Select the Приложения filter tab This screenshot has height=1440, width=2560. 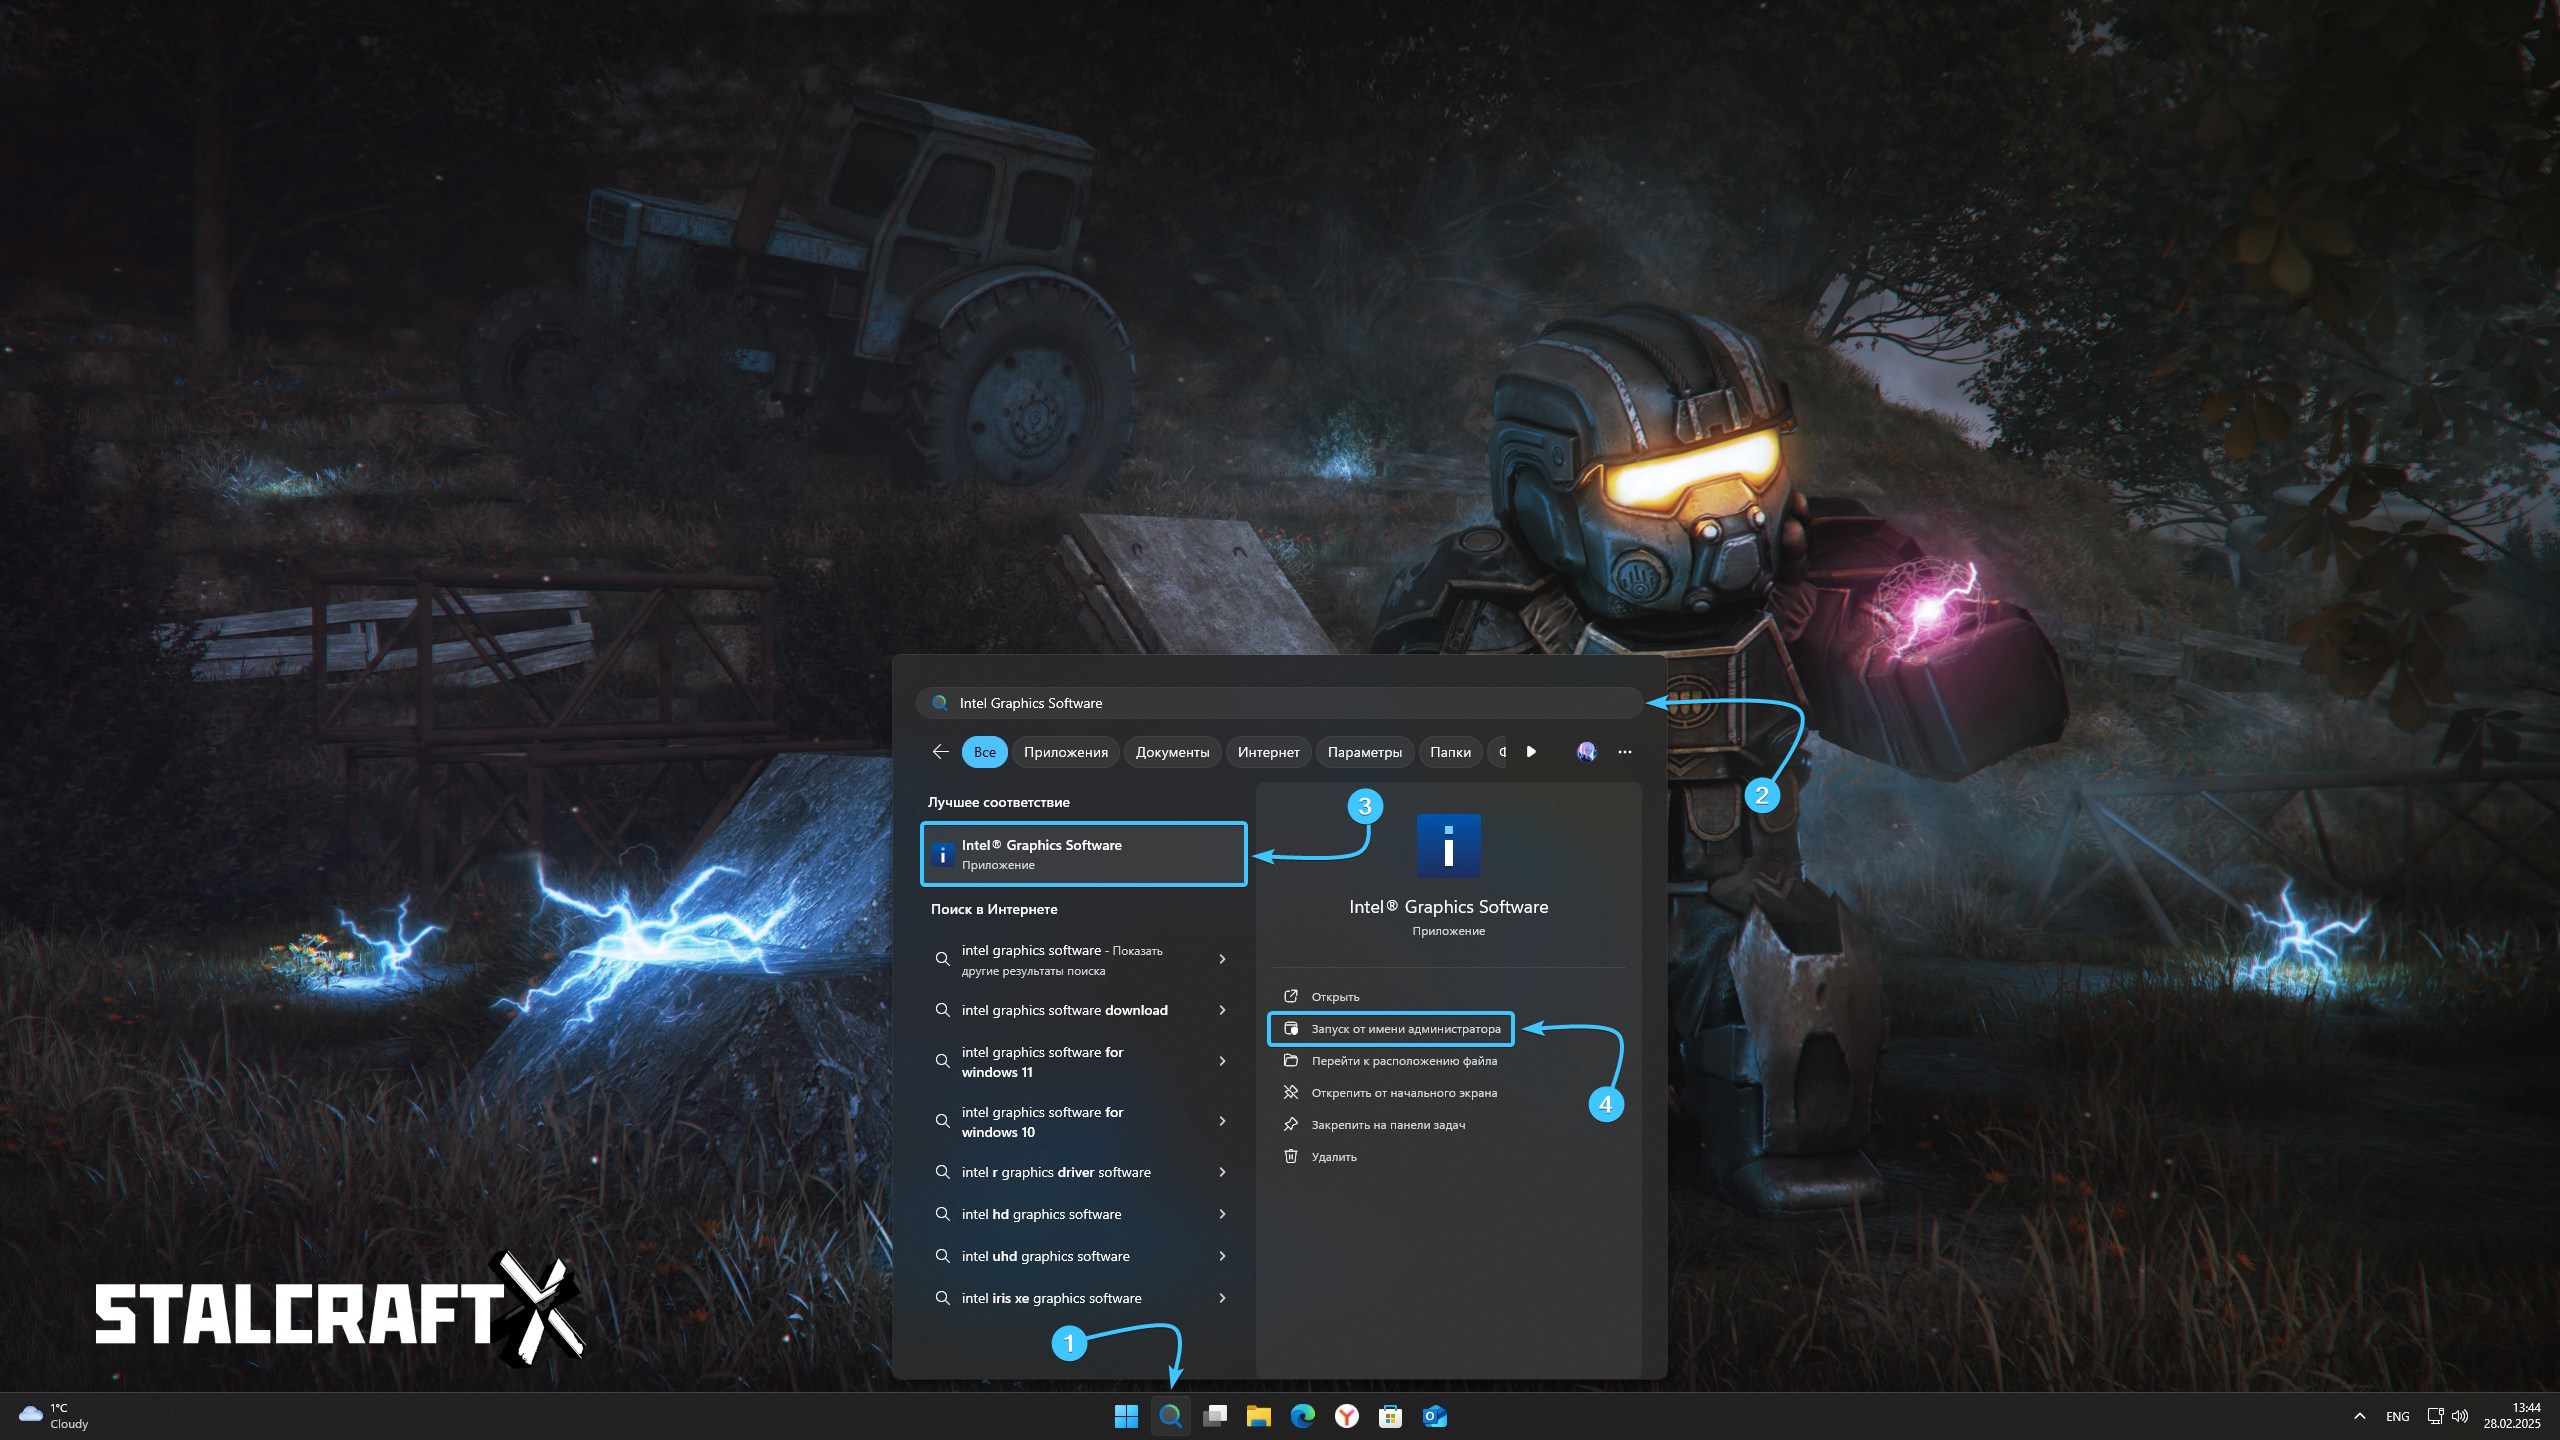[1066, 752]
